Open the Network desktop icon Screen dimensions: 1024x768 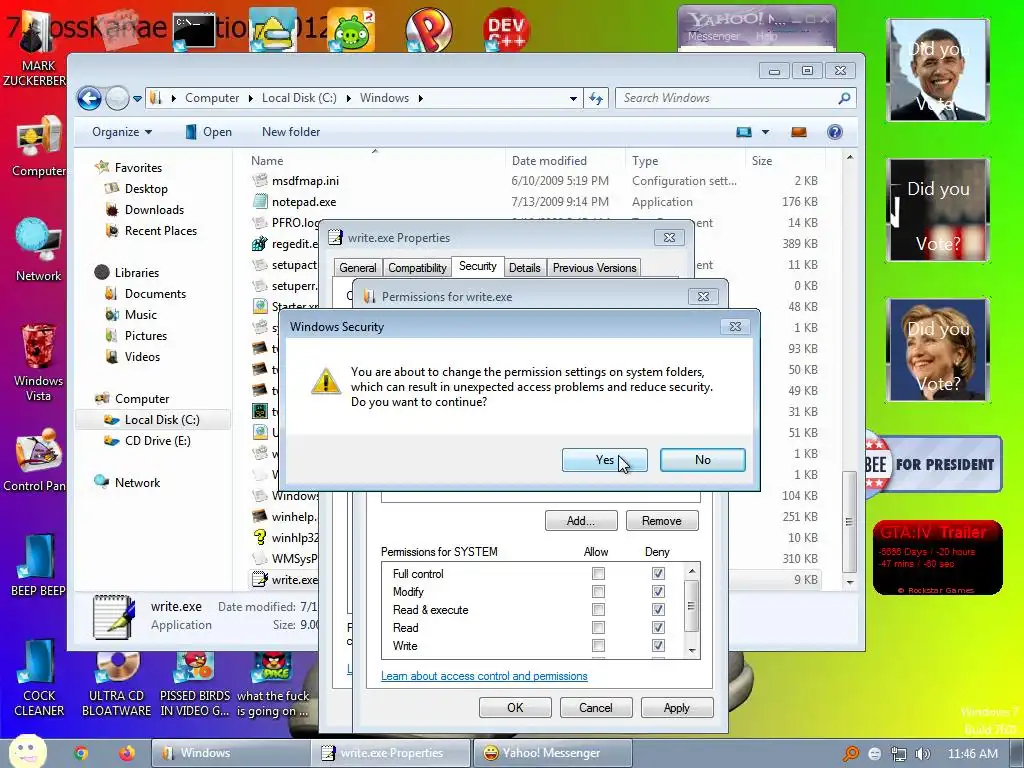[39, 251]
